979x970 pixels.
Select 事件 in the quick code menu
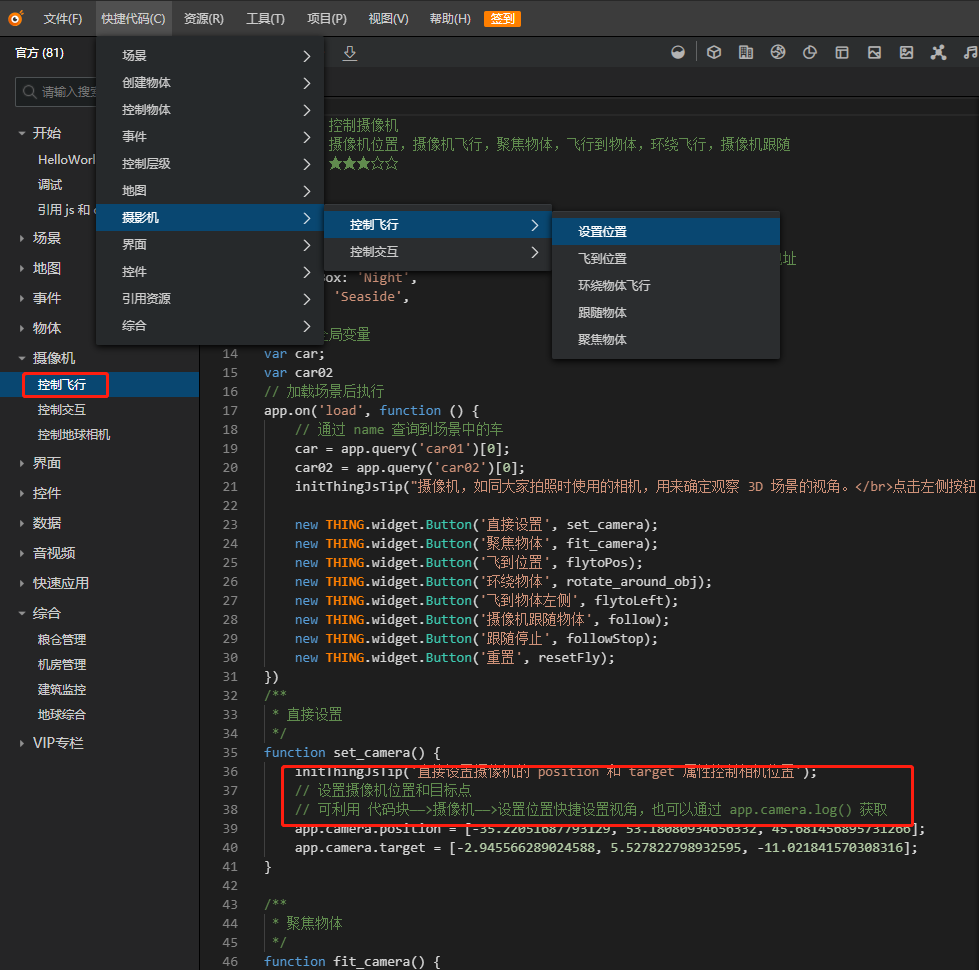[210, 137]
